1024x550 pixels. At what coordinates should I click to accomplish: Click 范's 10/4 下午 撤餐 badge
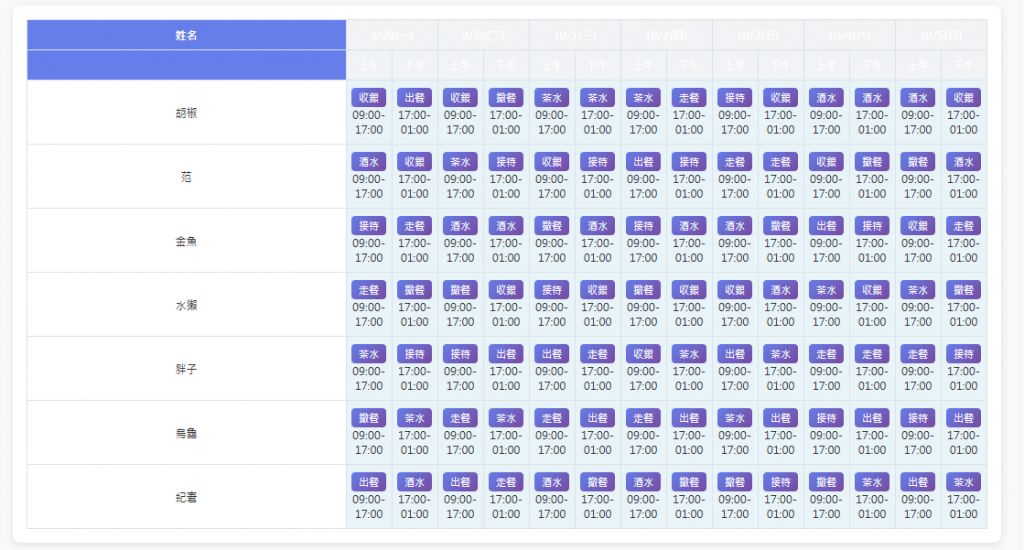(x=872, y=161)
